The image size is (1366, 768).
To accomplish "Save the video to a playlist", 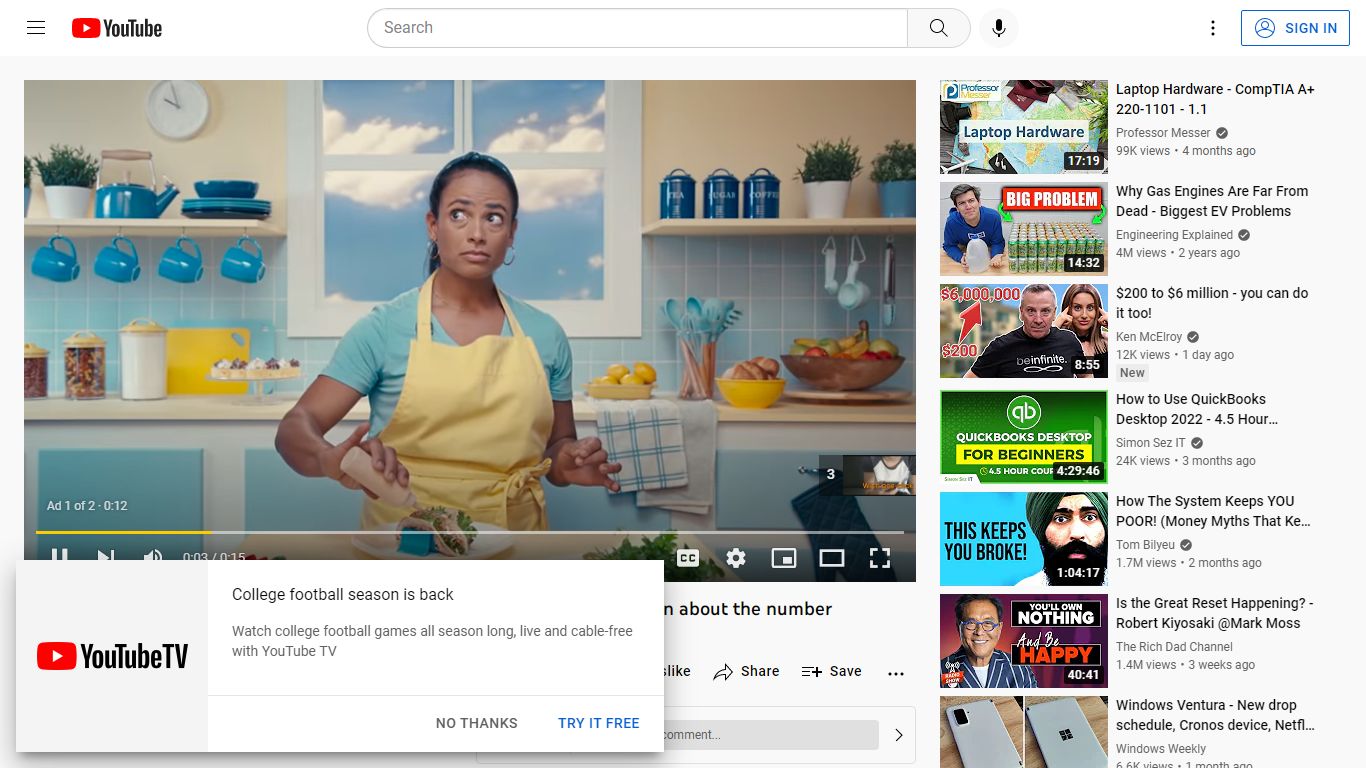I will point(831,672).
